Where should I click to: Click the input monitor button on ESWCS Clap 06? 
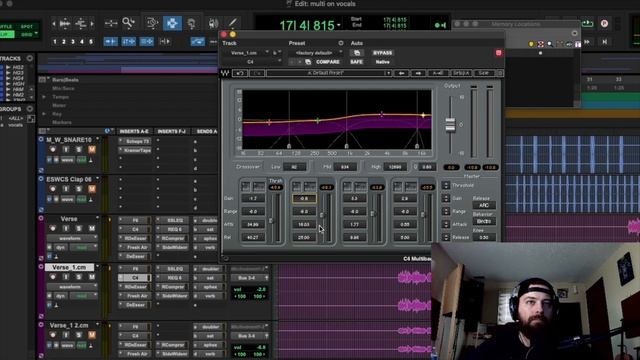[x=66, y=189]
